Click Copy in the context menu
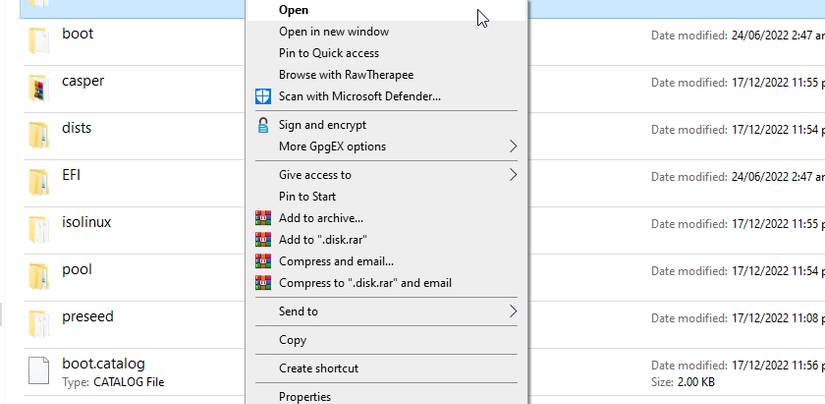 pos(292,340)
